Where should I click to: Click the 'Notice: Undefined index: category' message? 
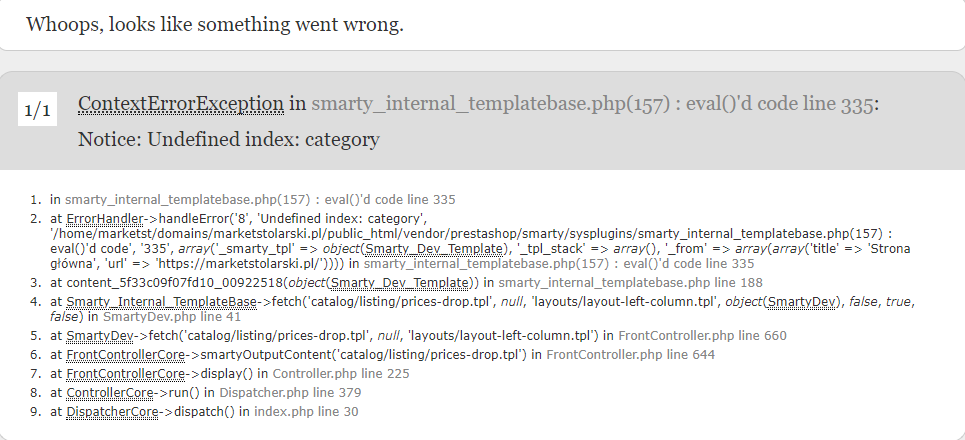click(x=229, y=139)
